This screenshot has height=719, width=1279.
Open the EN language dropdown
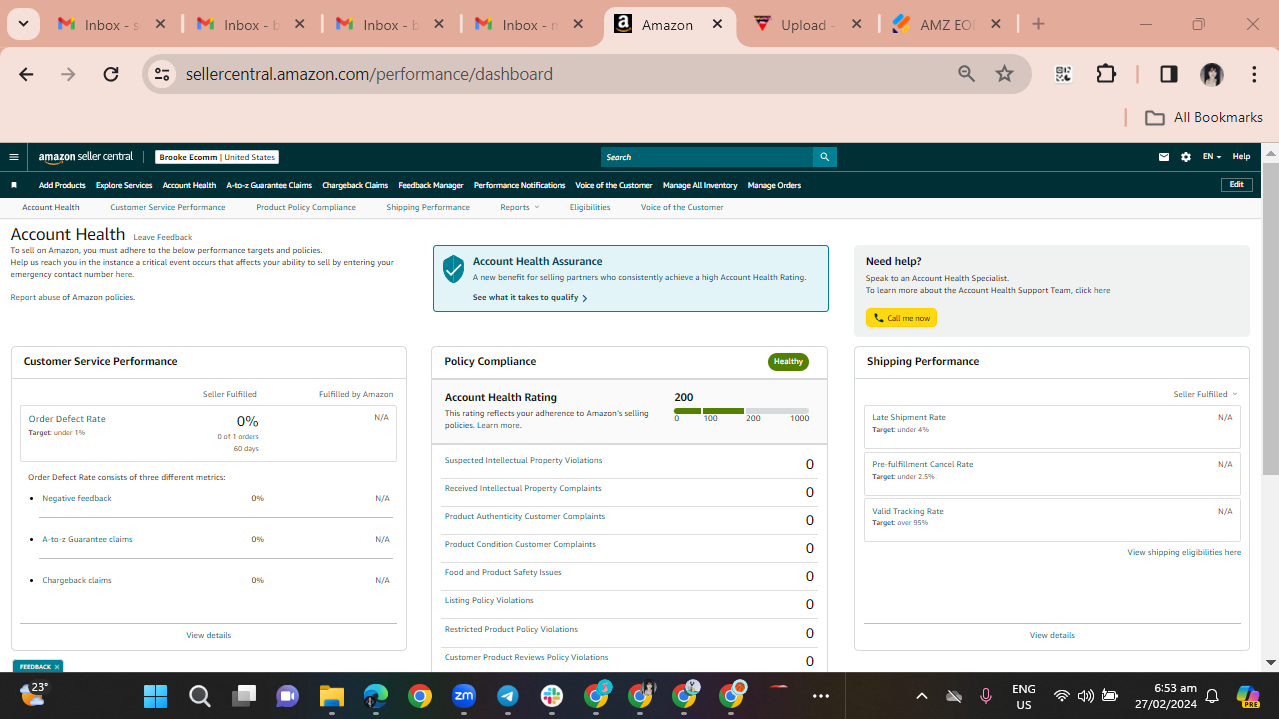point(1211,157)
